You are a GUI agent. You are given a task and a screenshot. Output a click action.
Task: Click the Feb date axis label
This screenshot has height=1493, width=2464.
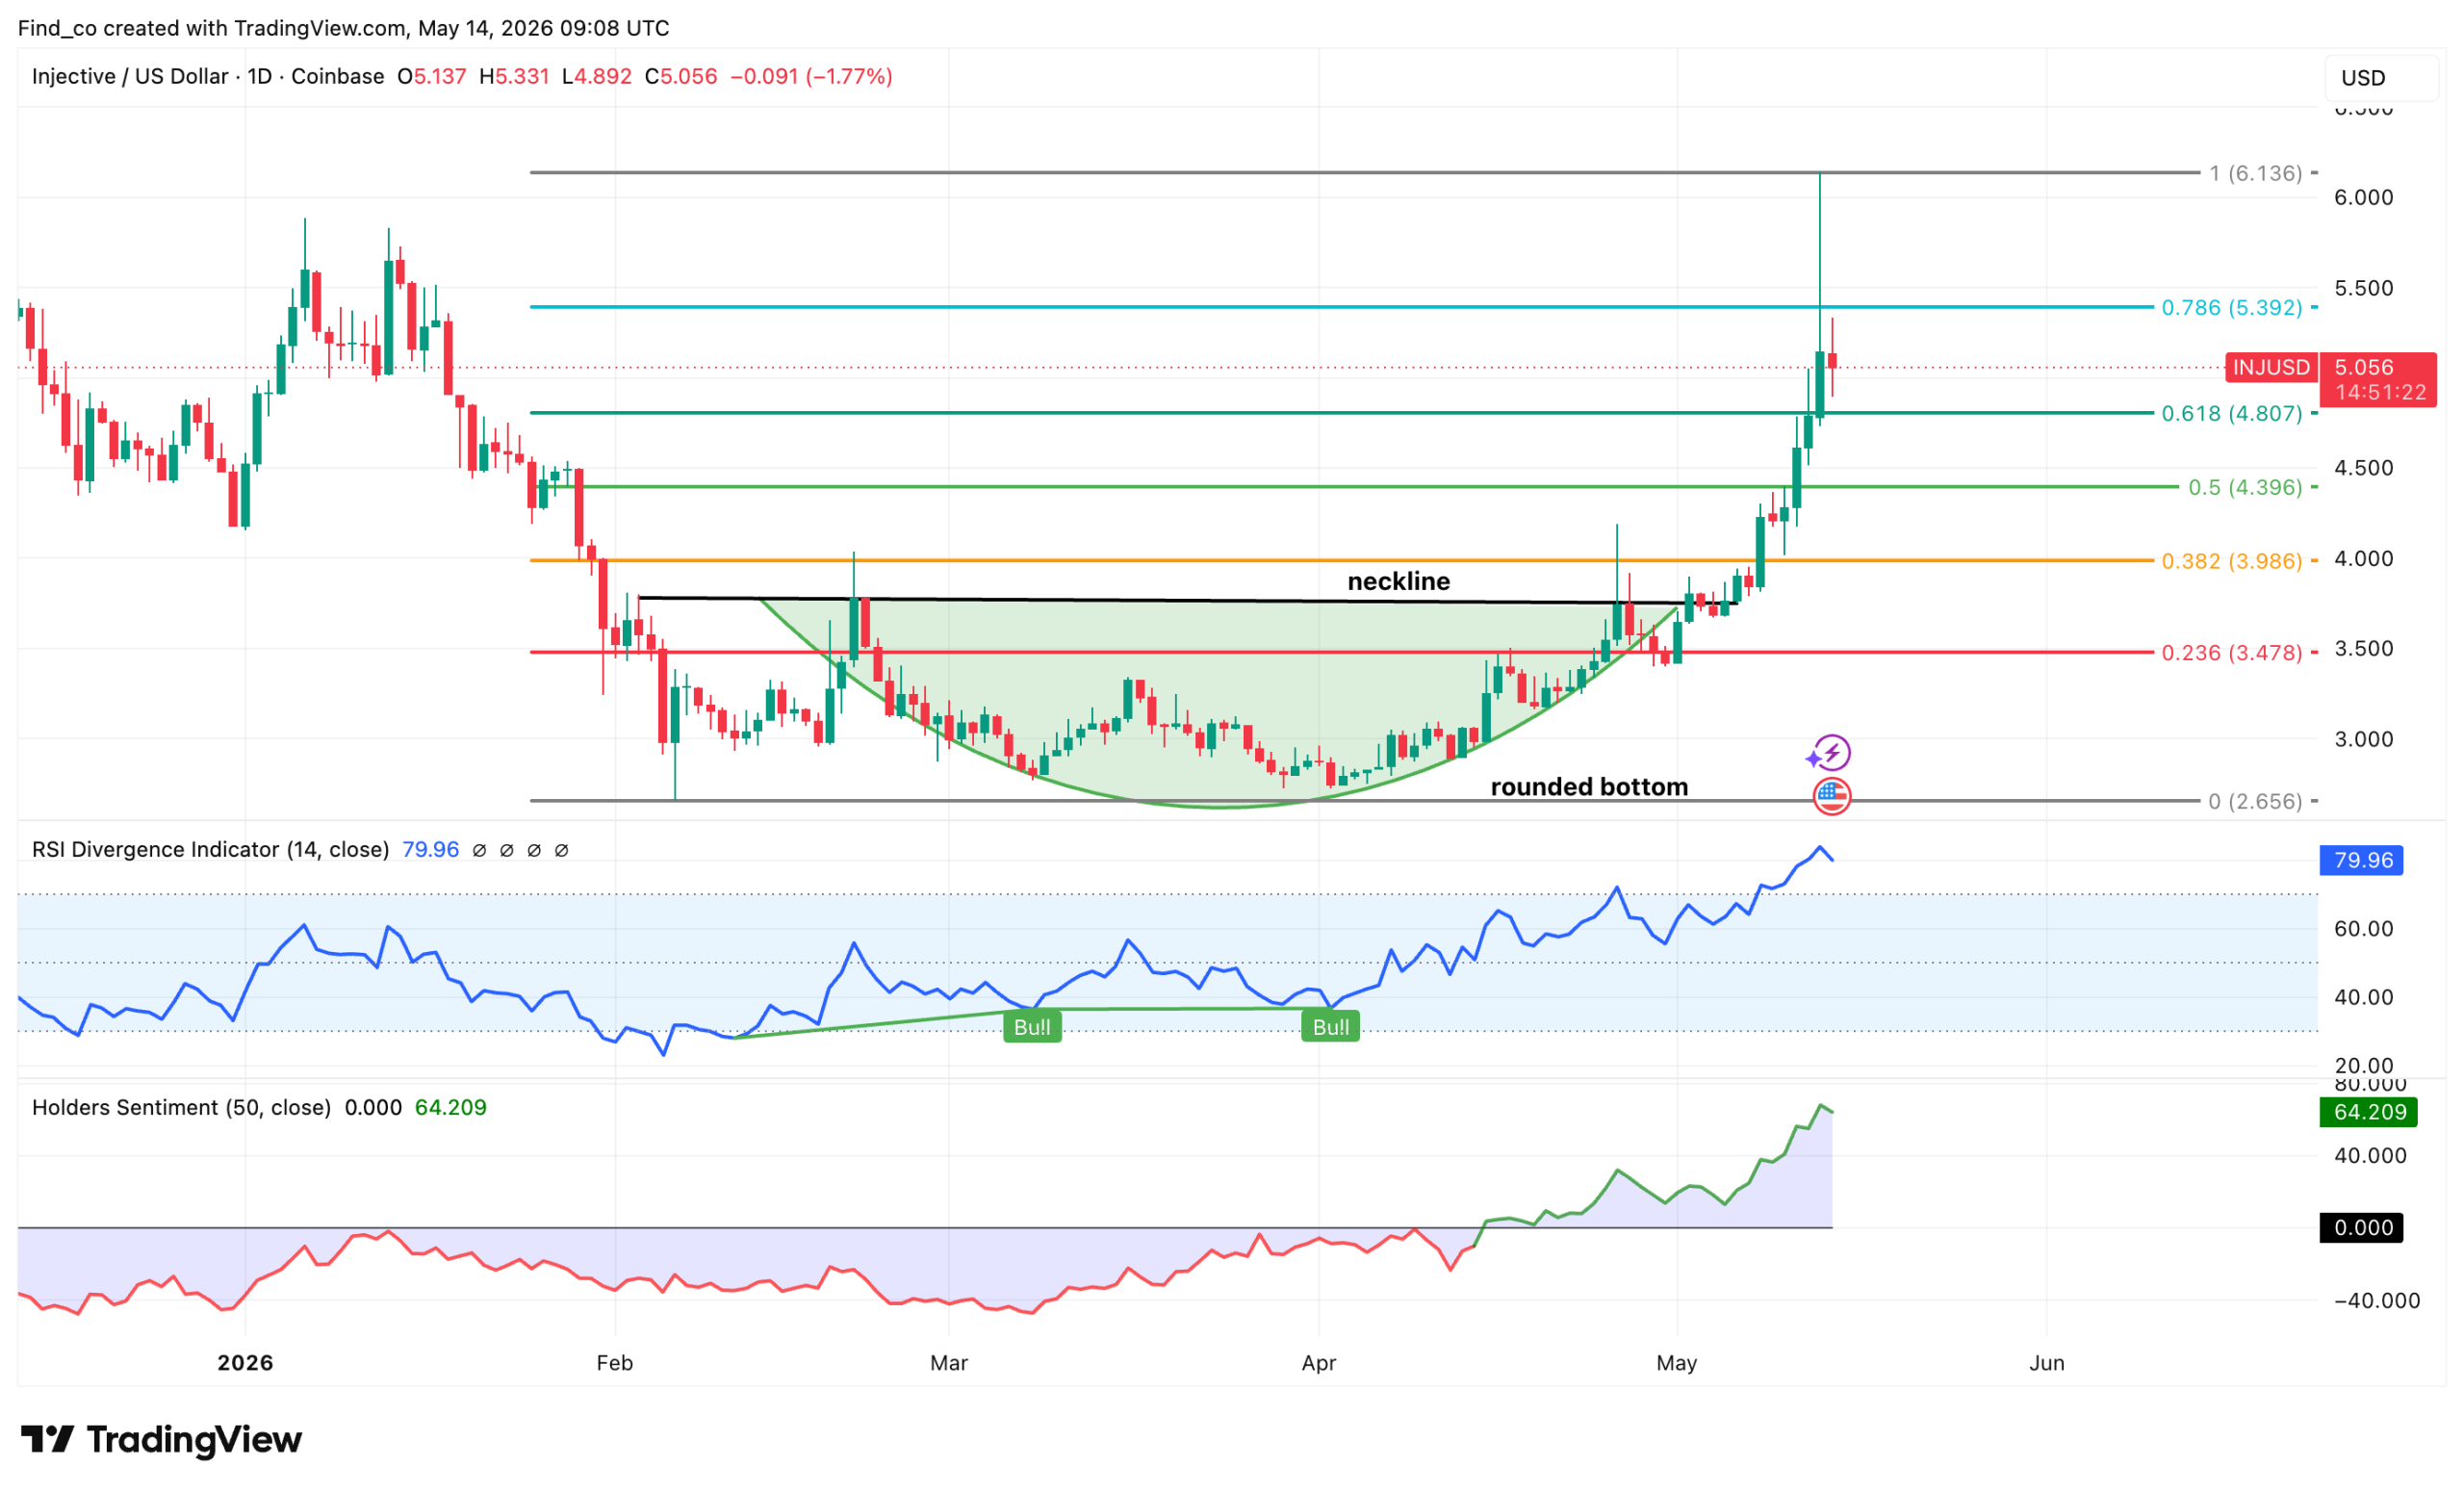(x=614, y=1362)
